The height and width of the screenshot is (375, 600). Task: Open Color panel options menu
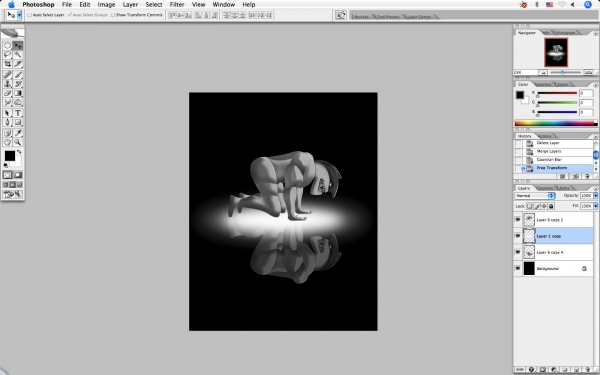[x=595, y=85]
